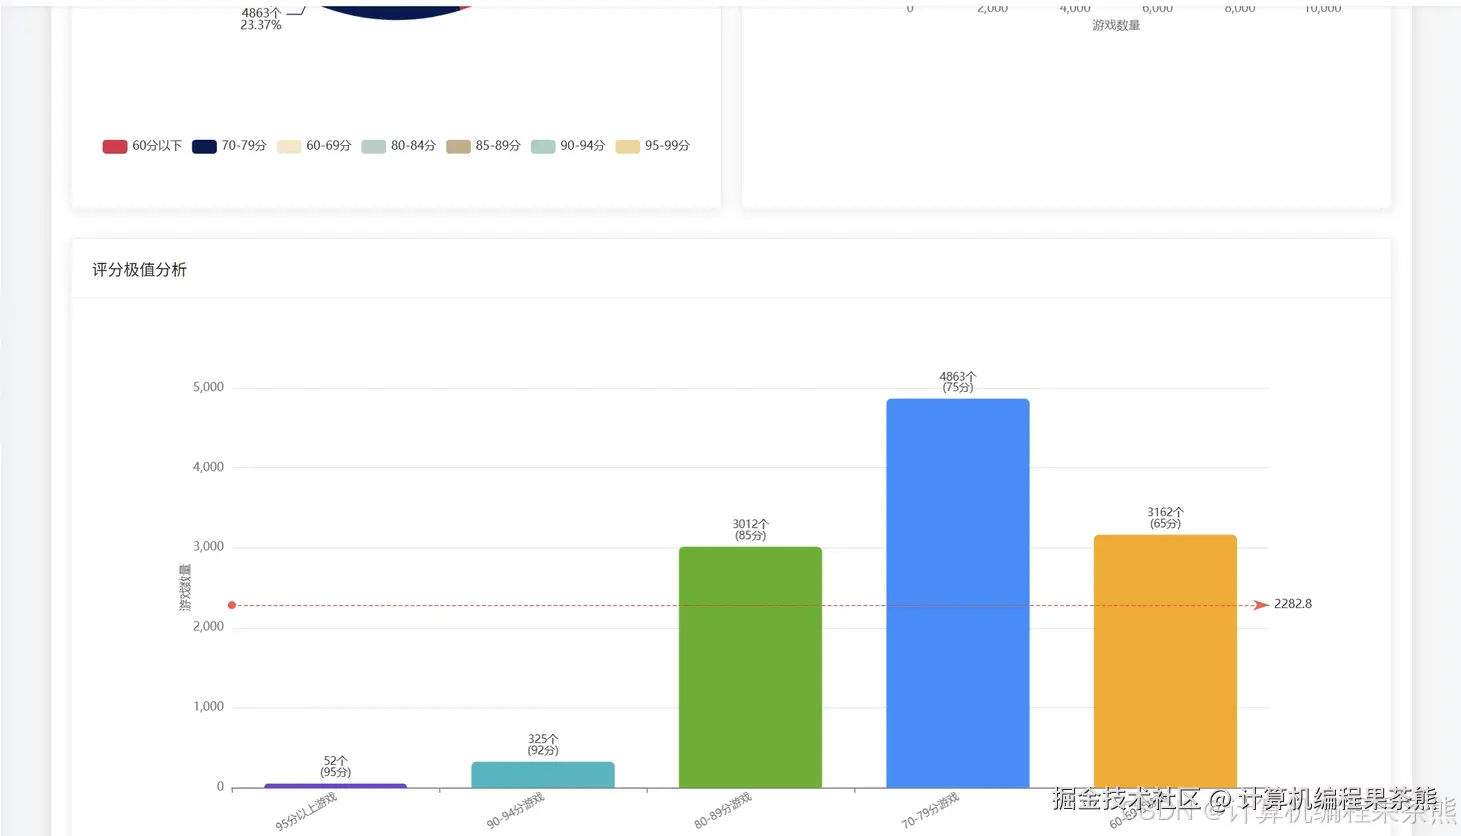This screenshot has width=1461, height=836.
Task: Click the average line start dot
Action: (232, 605)
